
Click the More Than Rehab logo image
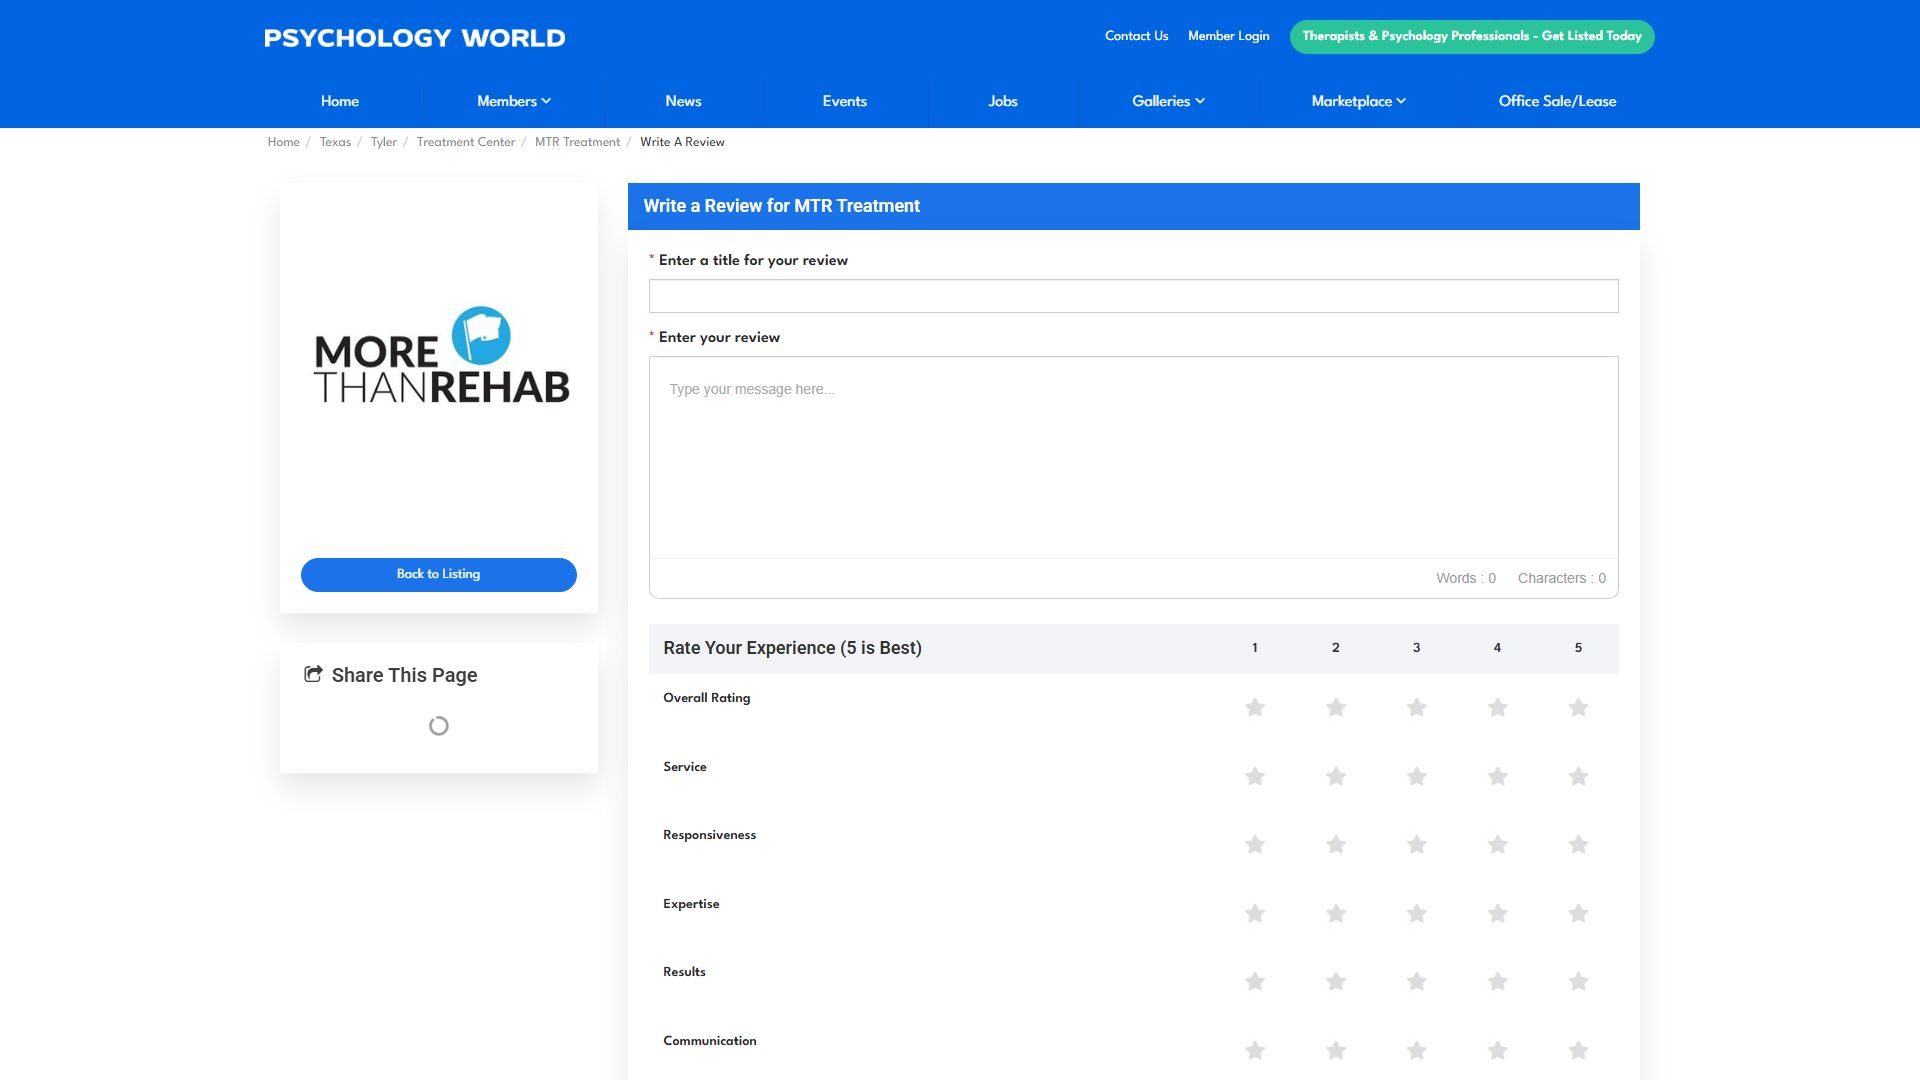pos(441,356)
